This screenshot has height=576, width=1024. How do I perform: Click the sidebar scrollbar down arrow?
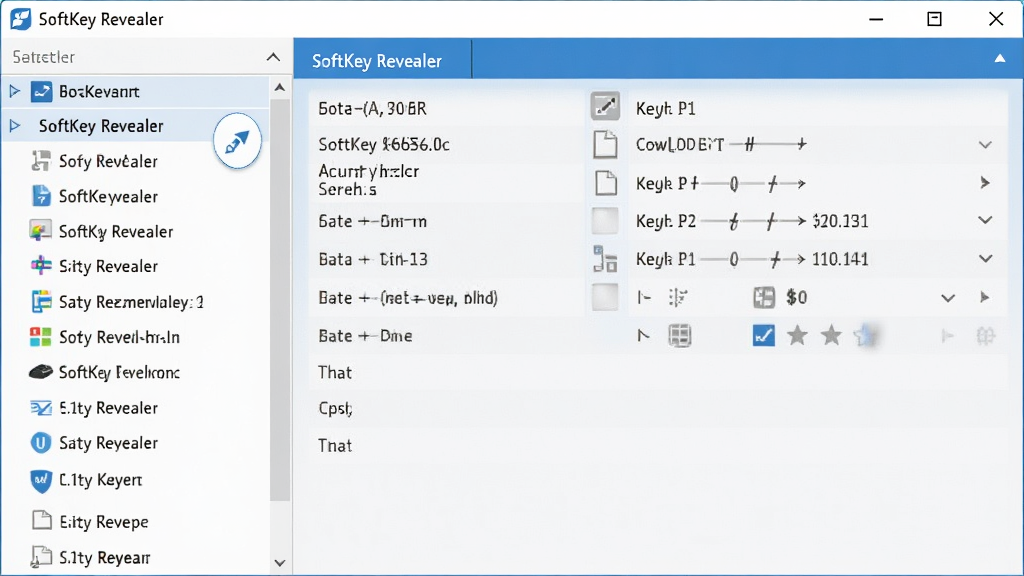[280, 563]
